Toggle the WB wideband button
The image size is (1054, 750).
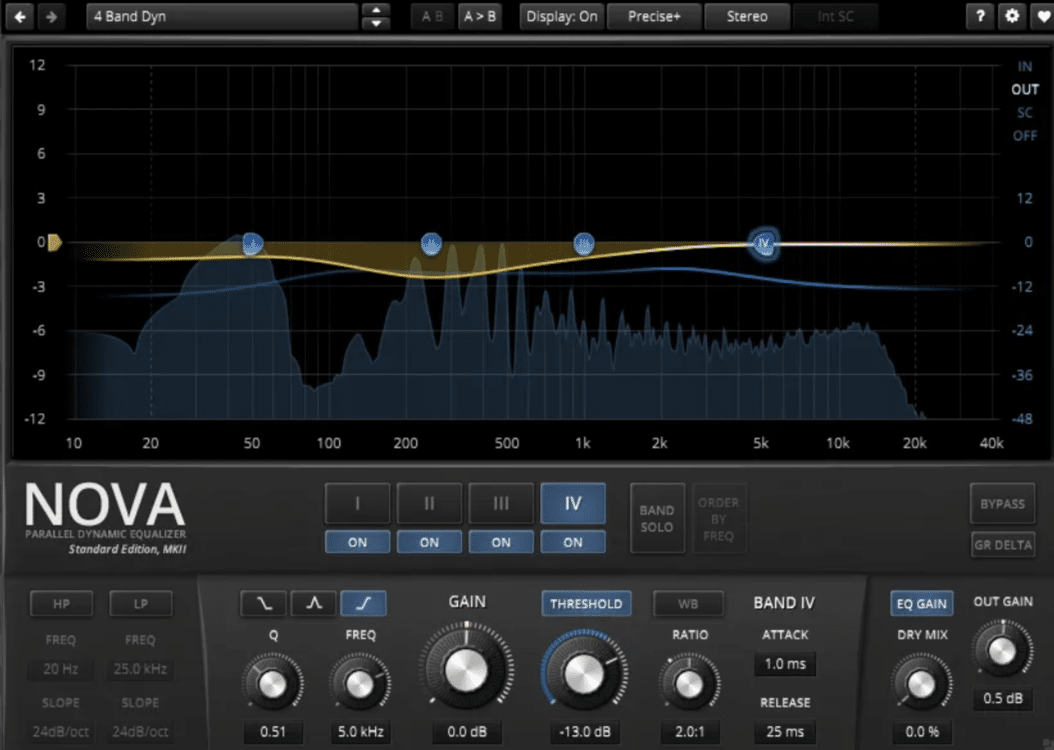point(688,603)
